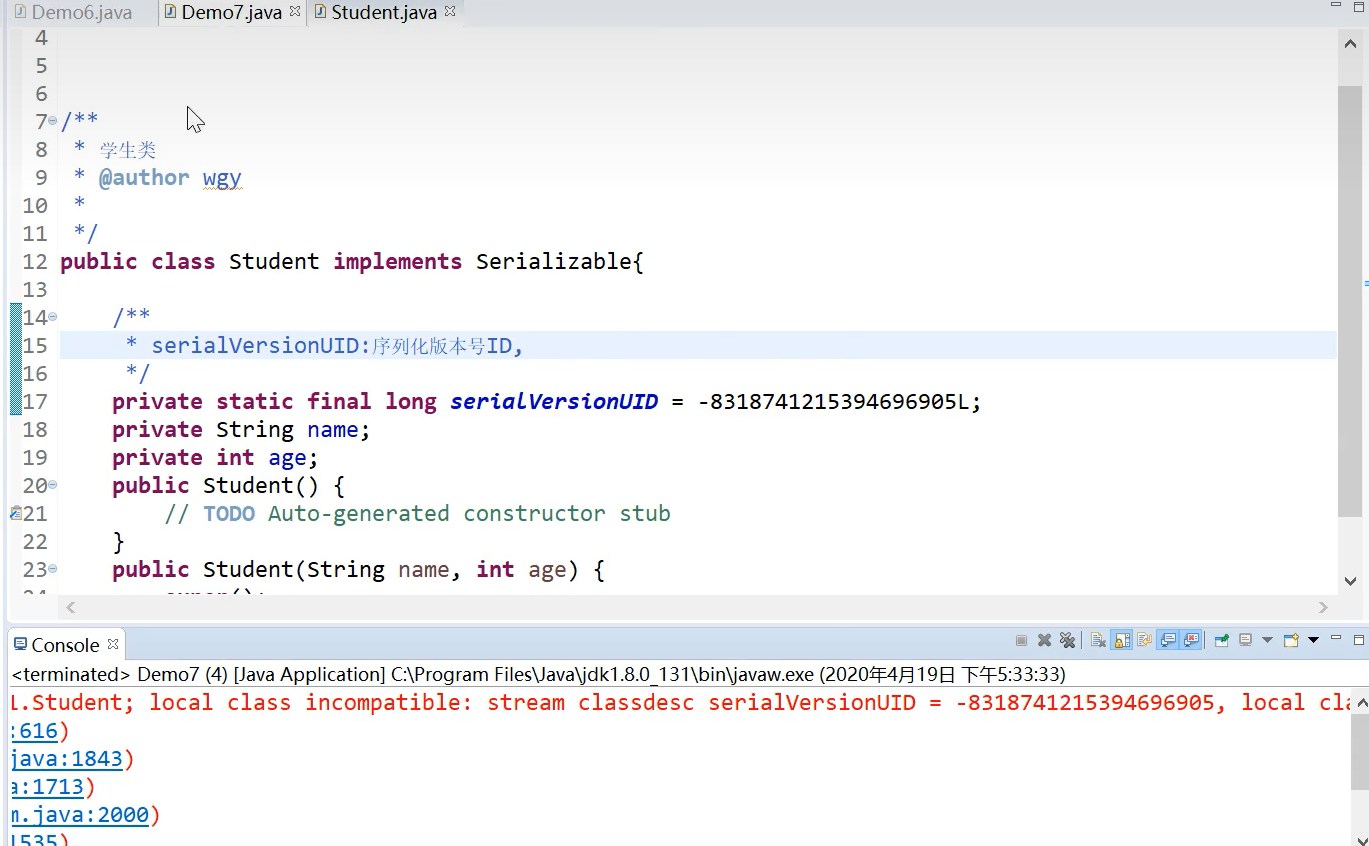Toggle Word Wrap in Console toolbar
Viewport: 1369px width, 846px height.
pos(1145,640)
